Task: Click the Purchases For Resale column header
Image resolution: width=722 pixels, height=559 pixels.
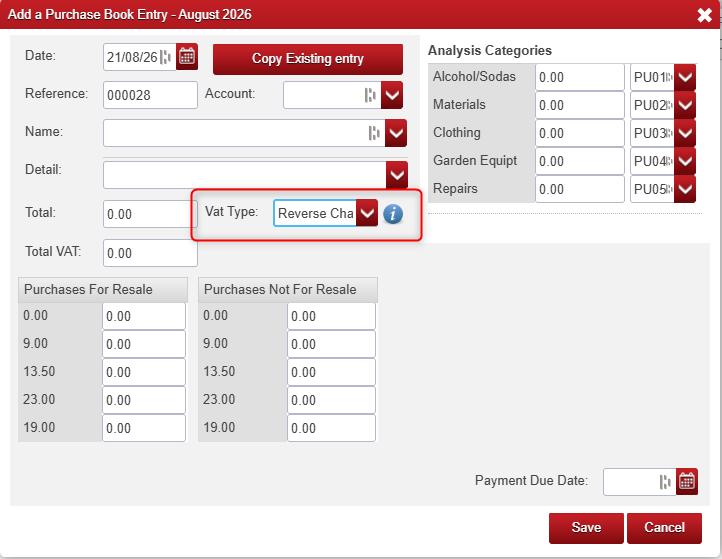Action: click(x=103, y=290)
